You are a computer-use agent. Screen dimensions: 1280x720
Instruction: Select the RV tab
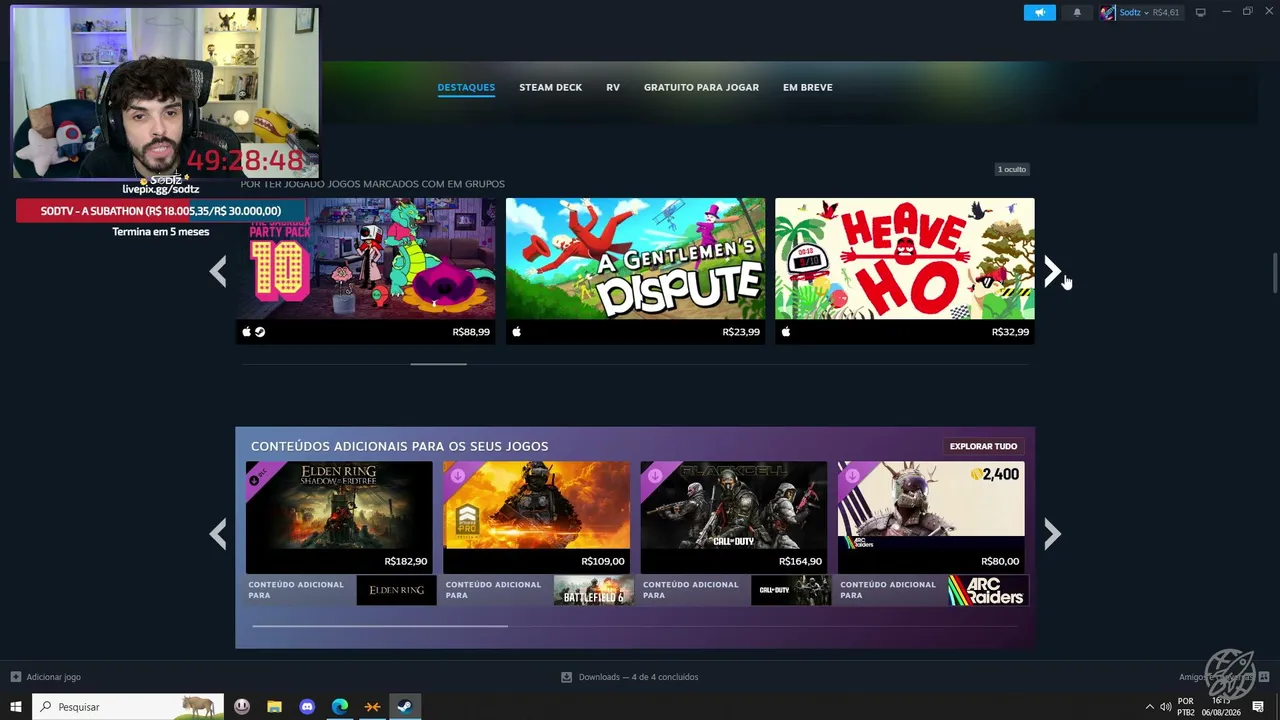[613, 88]
